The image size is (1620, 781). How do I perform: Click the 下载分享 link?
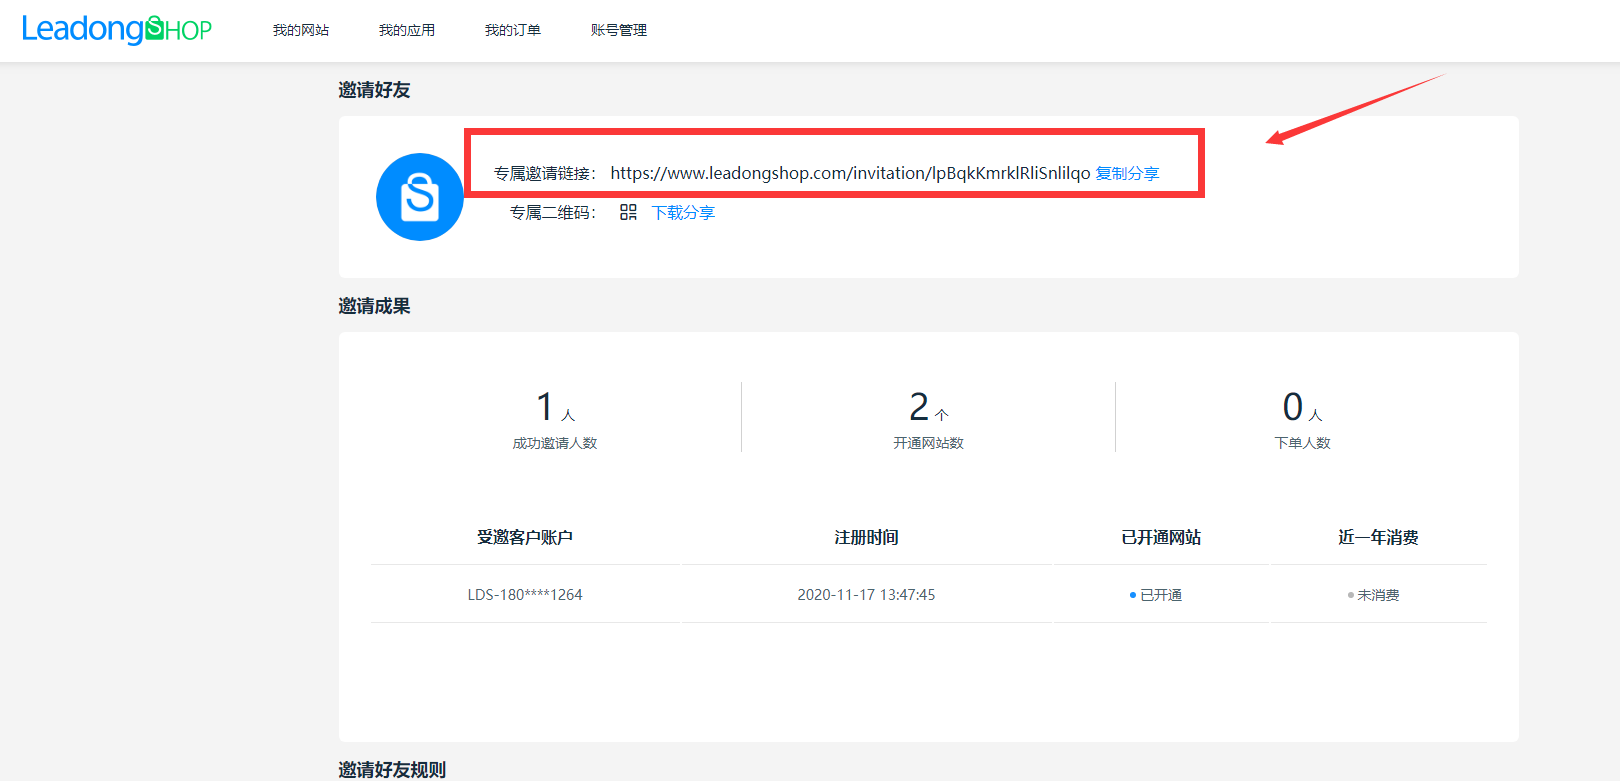[683, 212]
